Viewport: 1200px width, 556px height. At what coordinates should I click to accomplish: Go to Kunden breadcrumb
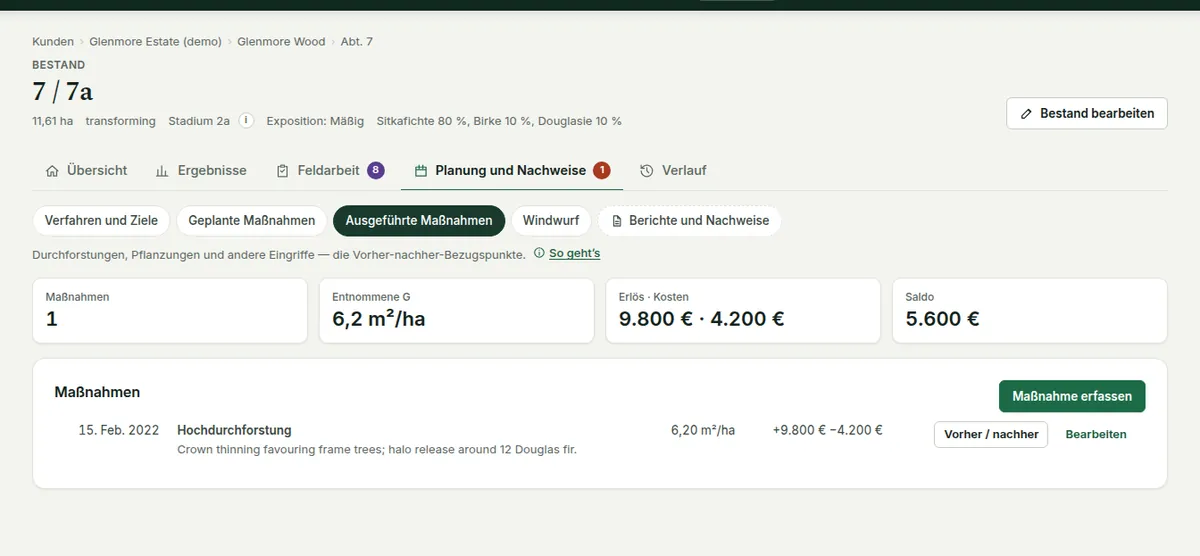point(53,42)
